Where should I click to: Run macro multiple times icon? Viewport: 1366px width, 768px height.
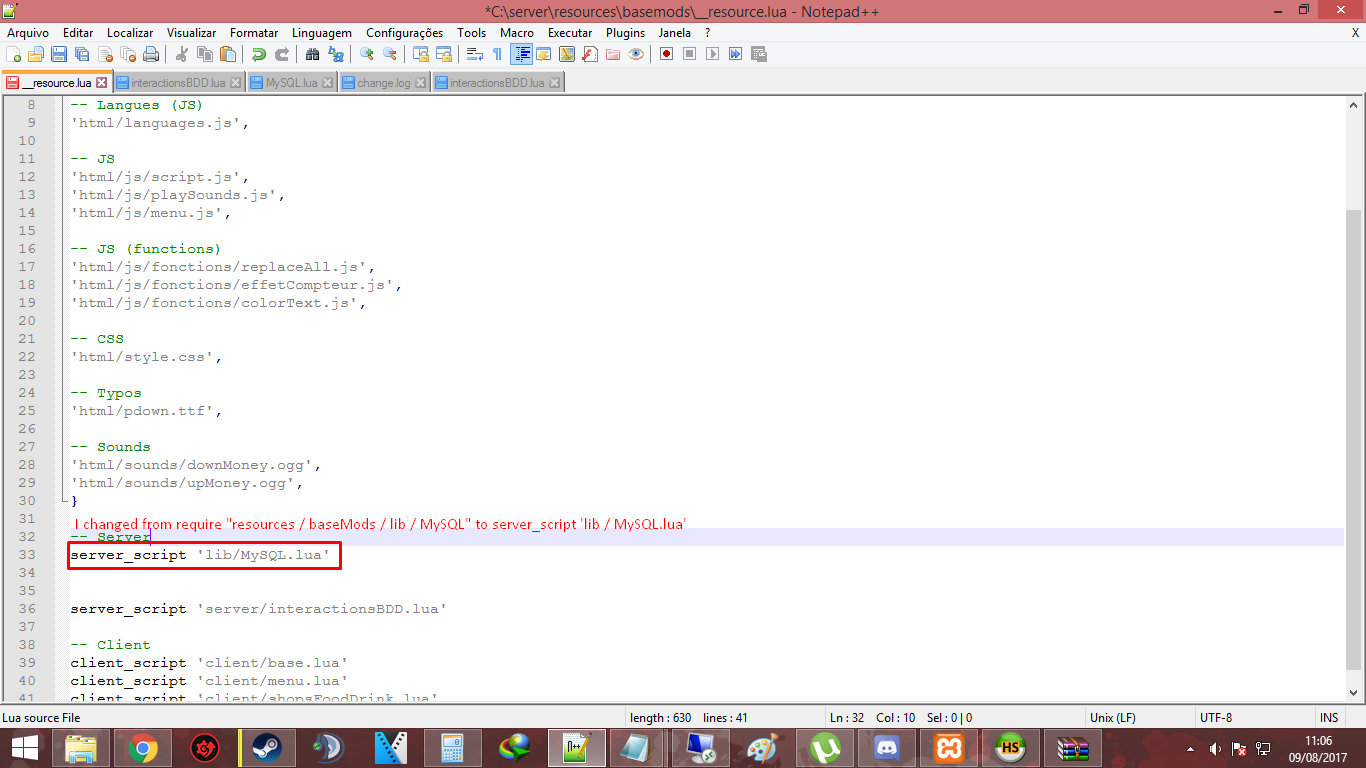(x=735, y=54)
